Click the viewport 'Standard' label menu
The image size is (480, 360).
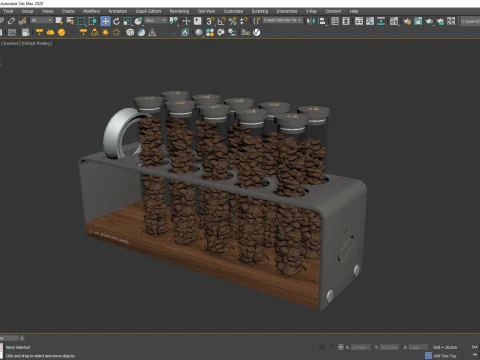point(11,43)
